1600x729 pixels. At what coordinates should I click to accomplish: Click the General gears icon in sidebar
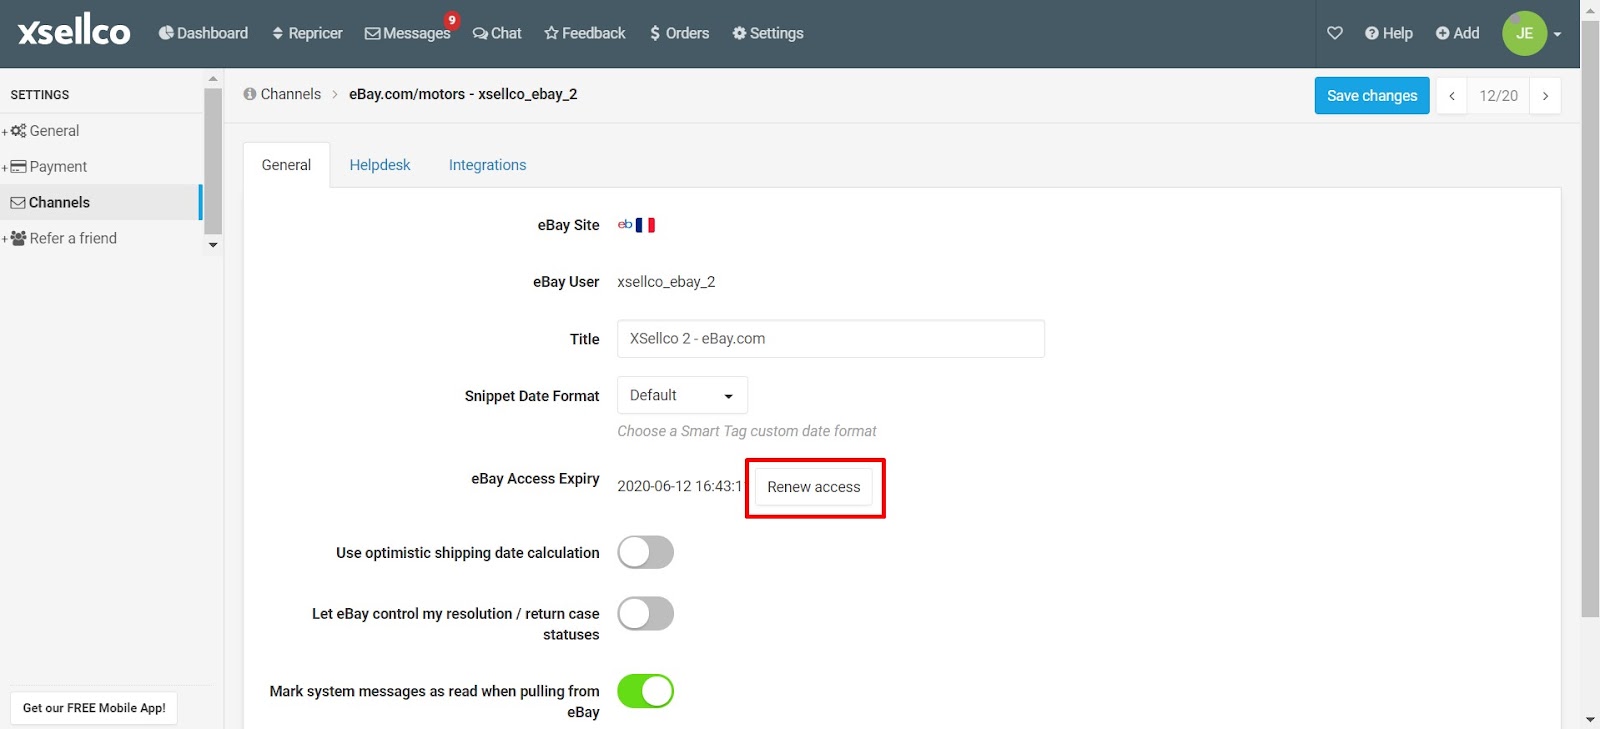click(x=18, y=131)
